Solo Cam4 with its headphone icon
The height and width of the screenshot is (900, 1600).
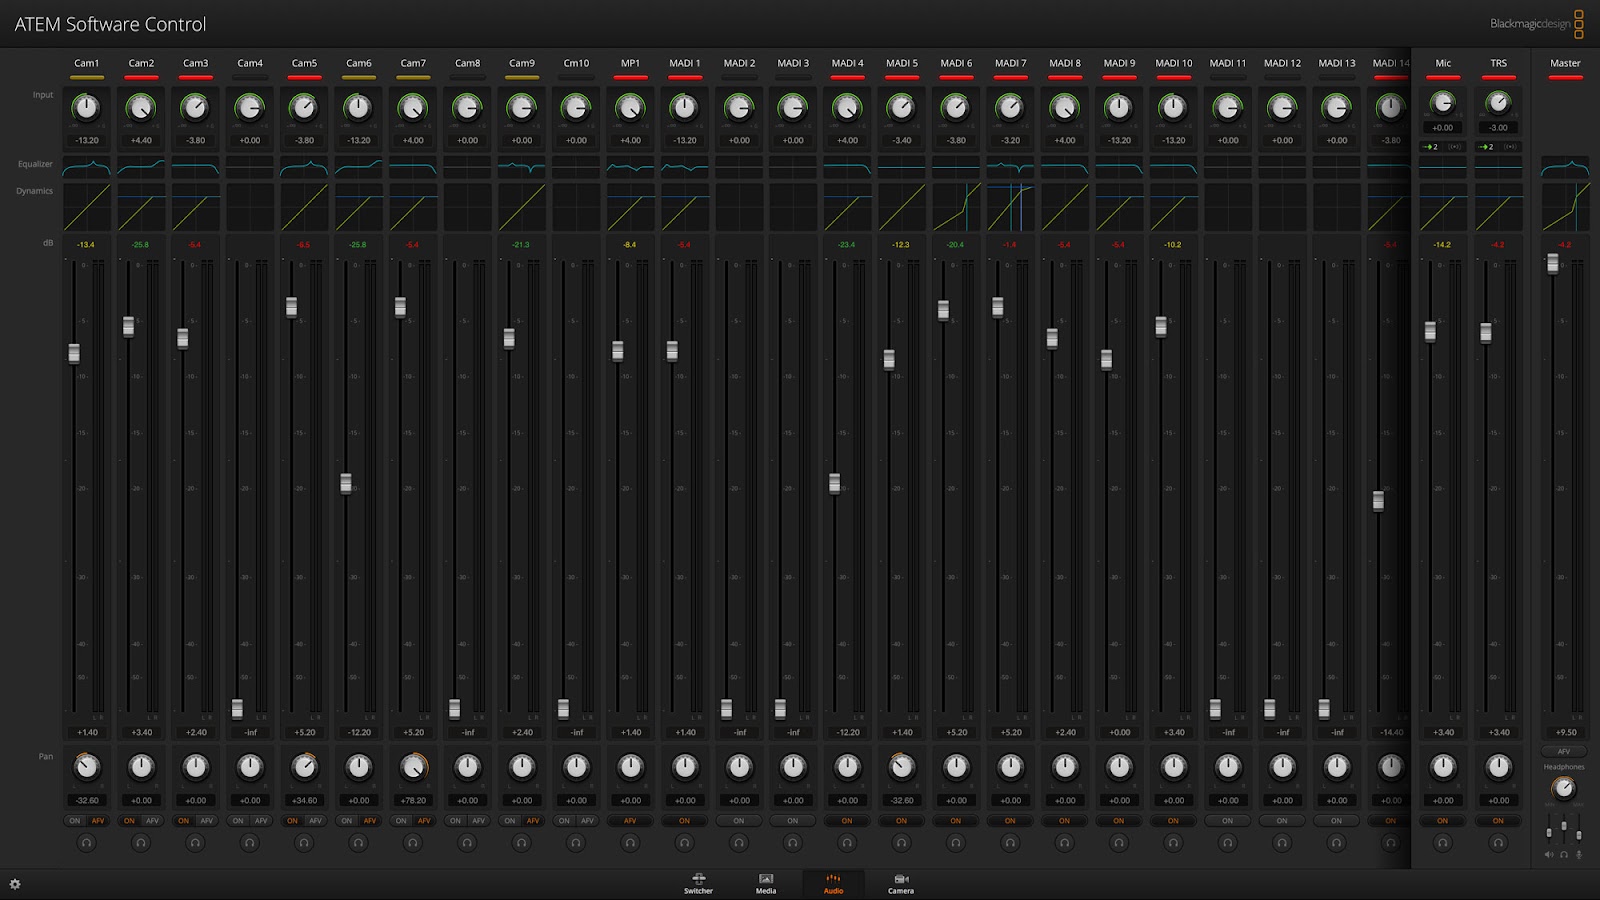(250, 843)
